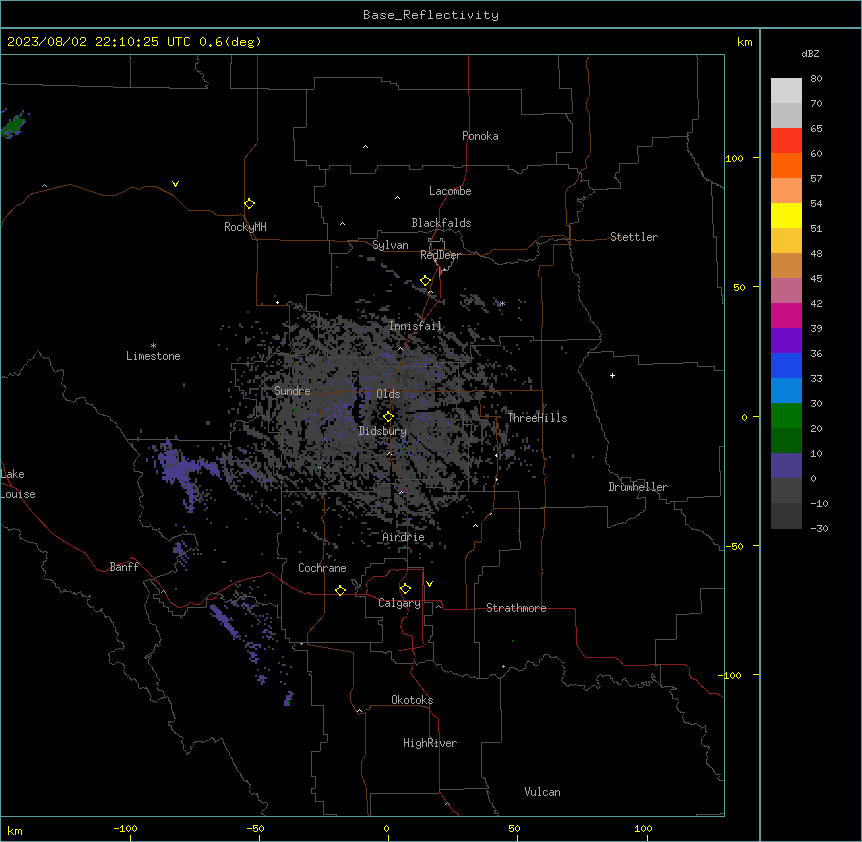Click the yellow diamond radar marker between Olds and Didsbury
This screenshot has height=842, width=862.
pos(388,417)
